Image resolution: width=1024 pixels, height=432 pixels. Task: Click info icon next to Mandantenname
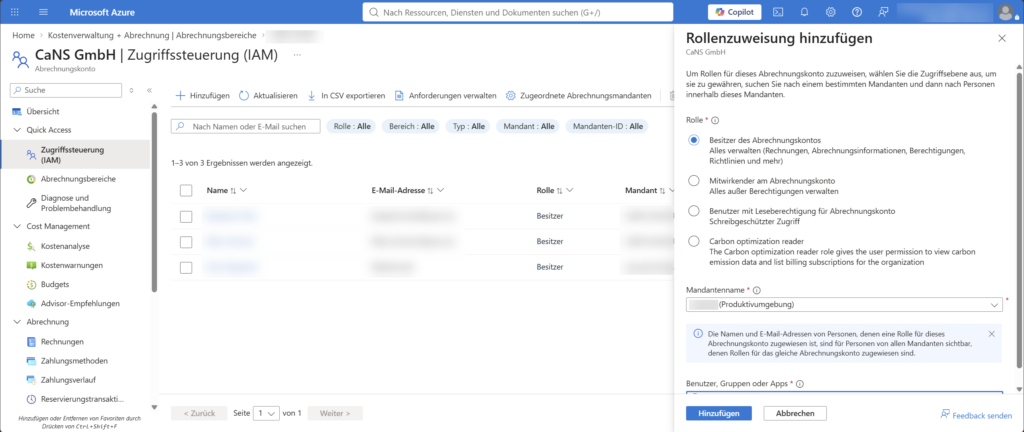(x=758, y=290)
